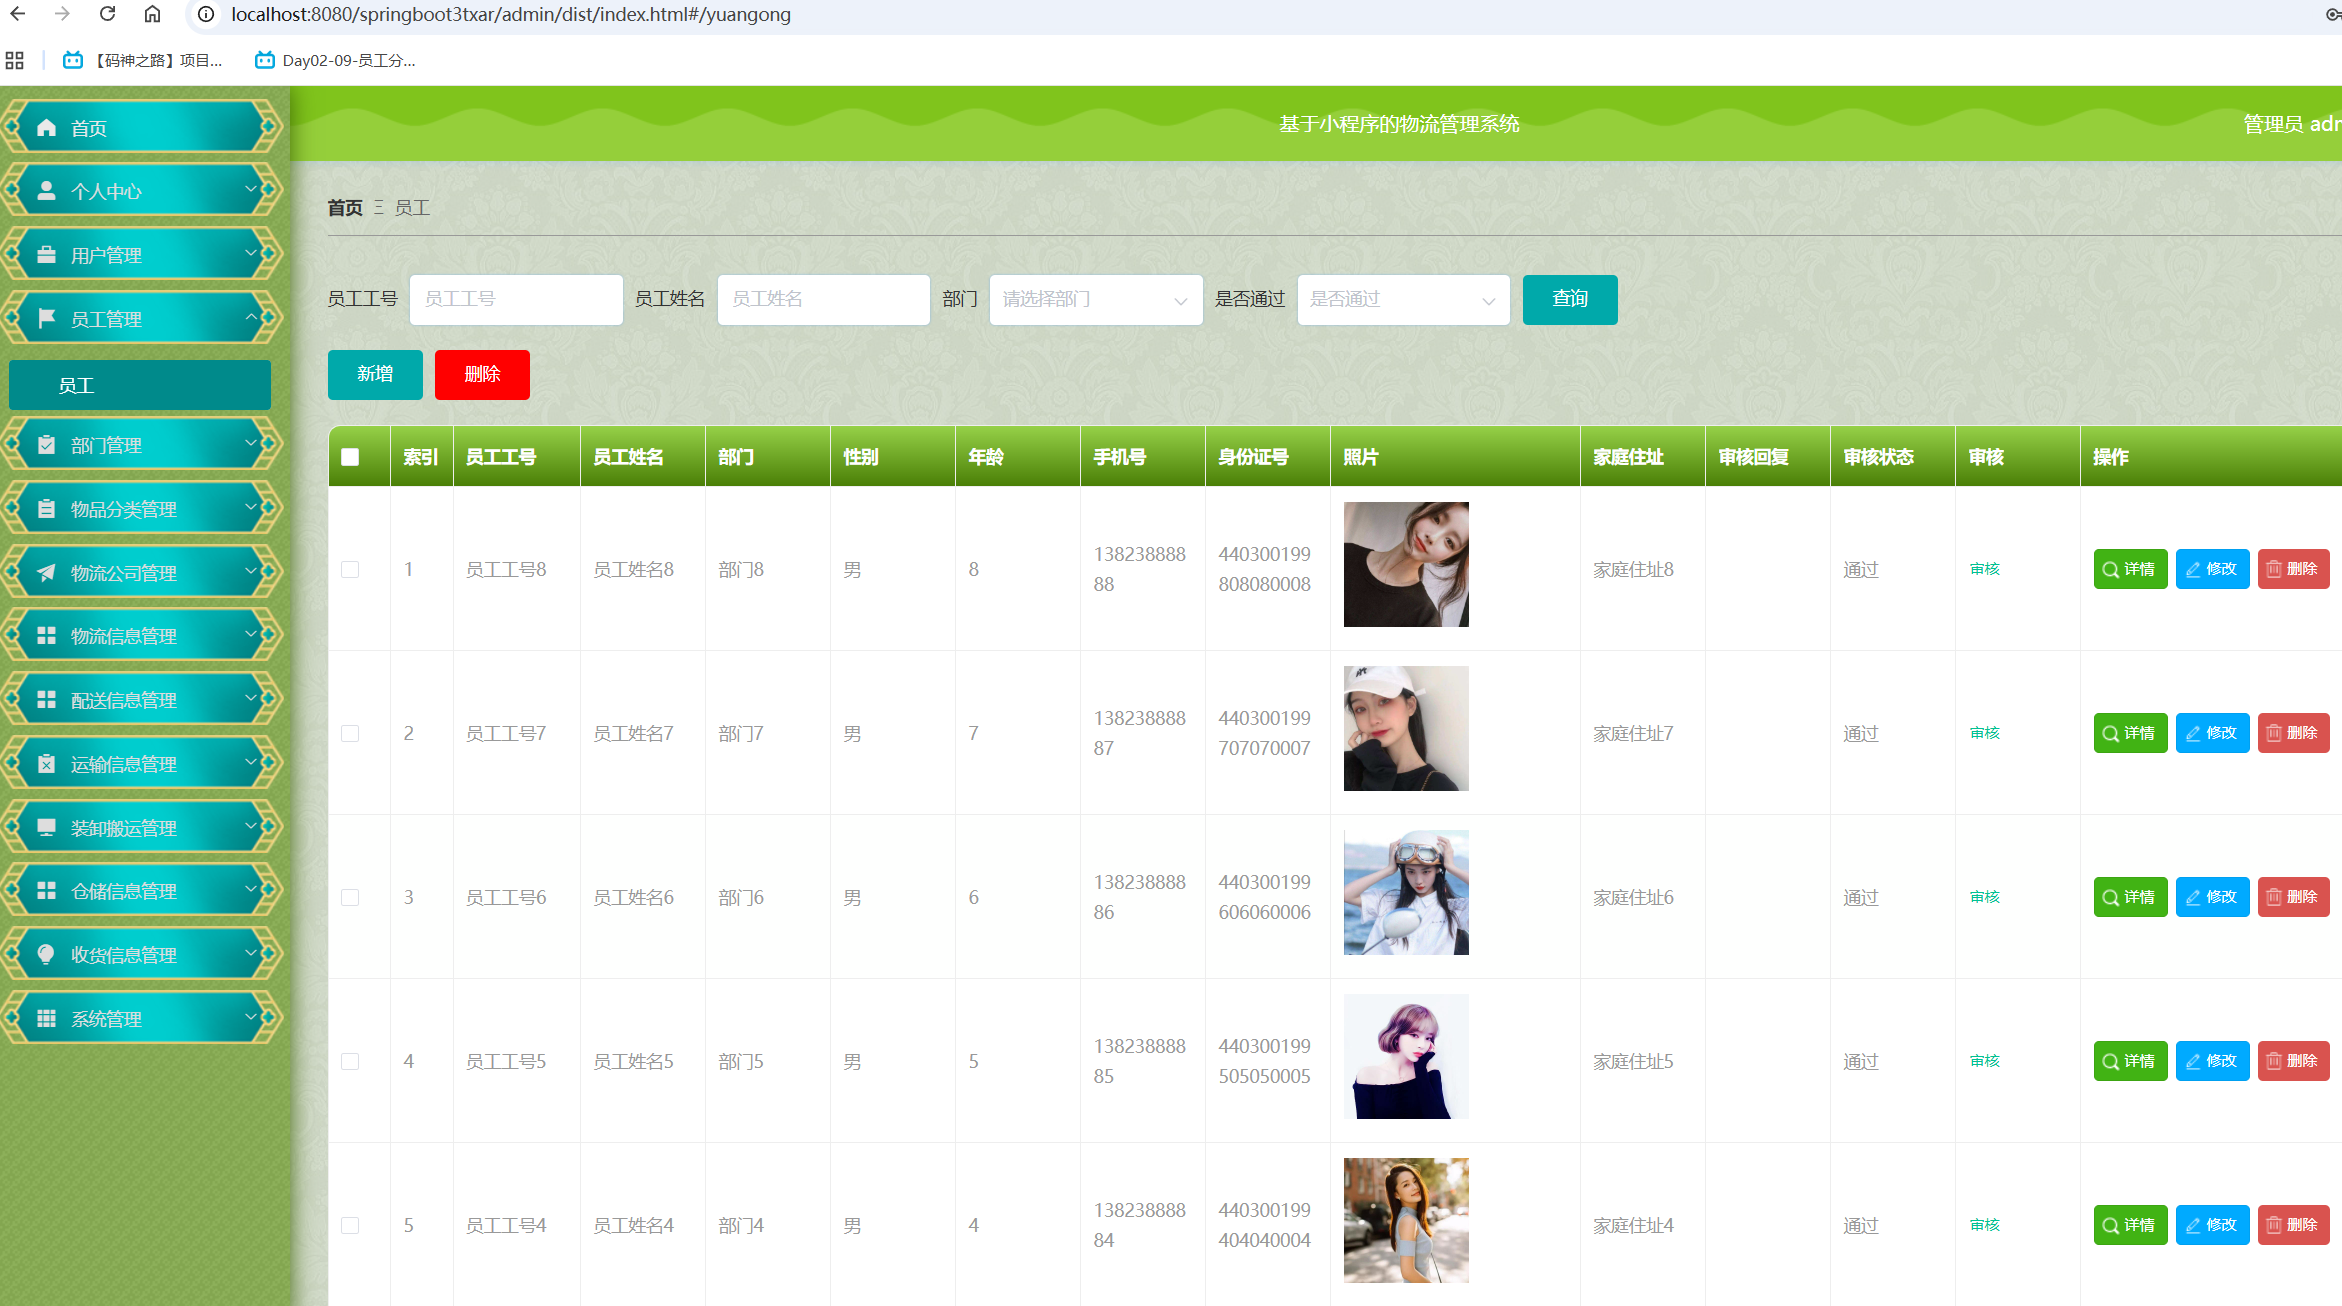Click the flag icon beside 员工管理

pos(46,319)
